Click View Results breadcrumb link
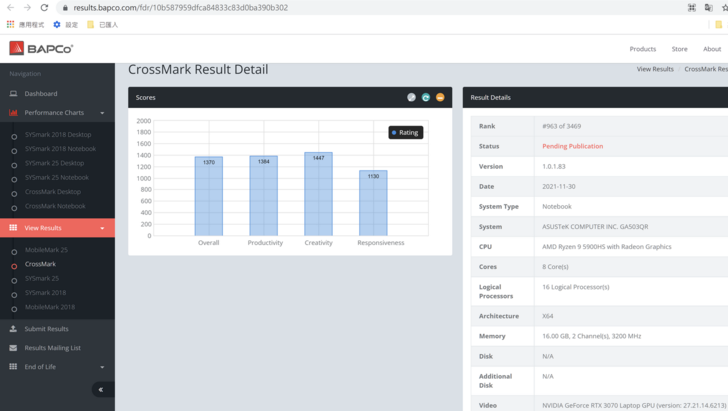 coord(655,69)
